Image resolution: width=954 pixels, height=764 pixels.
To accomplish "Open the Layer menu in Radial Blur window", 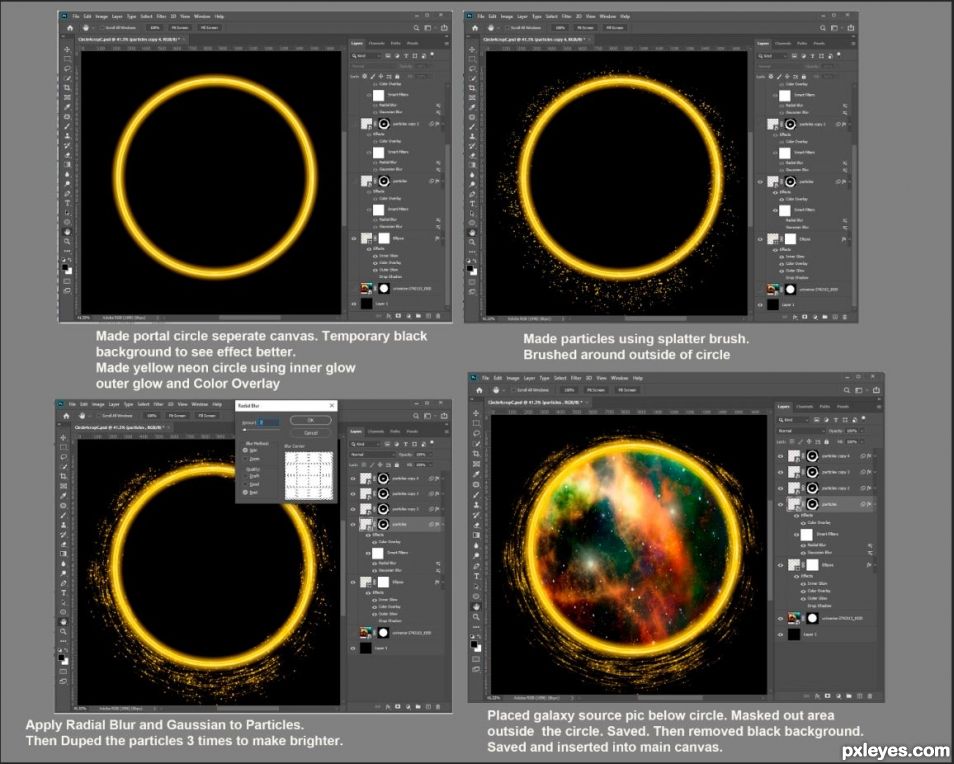I will pos(114,404).
